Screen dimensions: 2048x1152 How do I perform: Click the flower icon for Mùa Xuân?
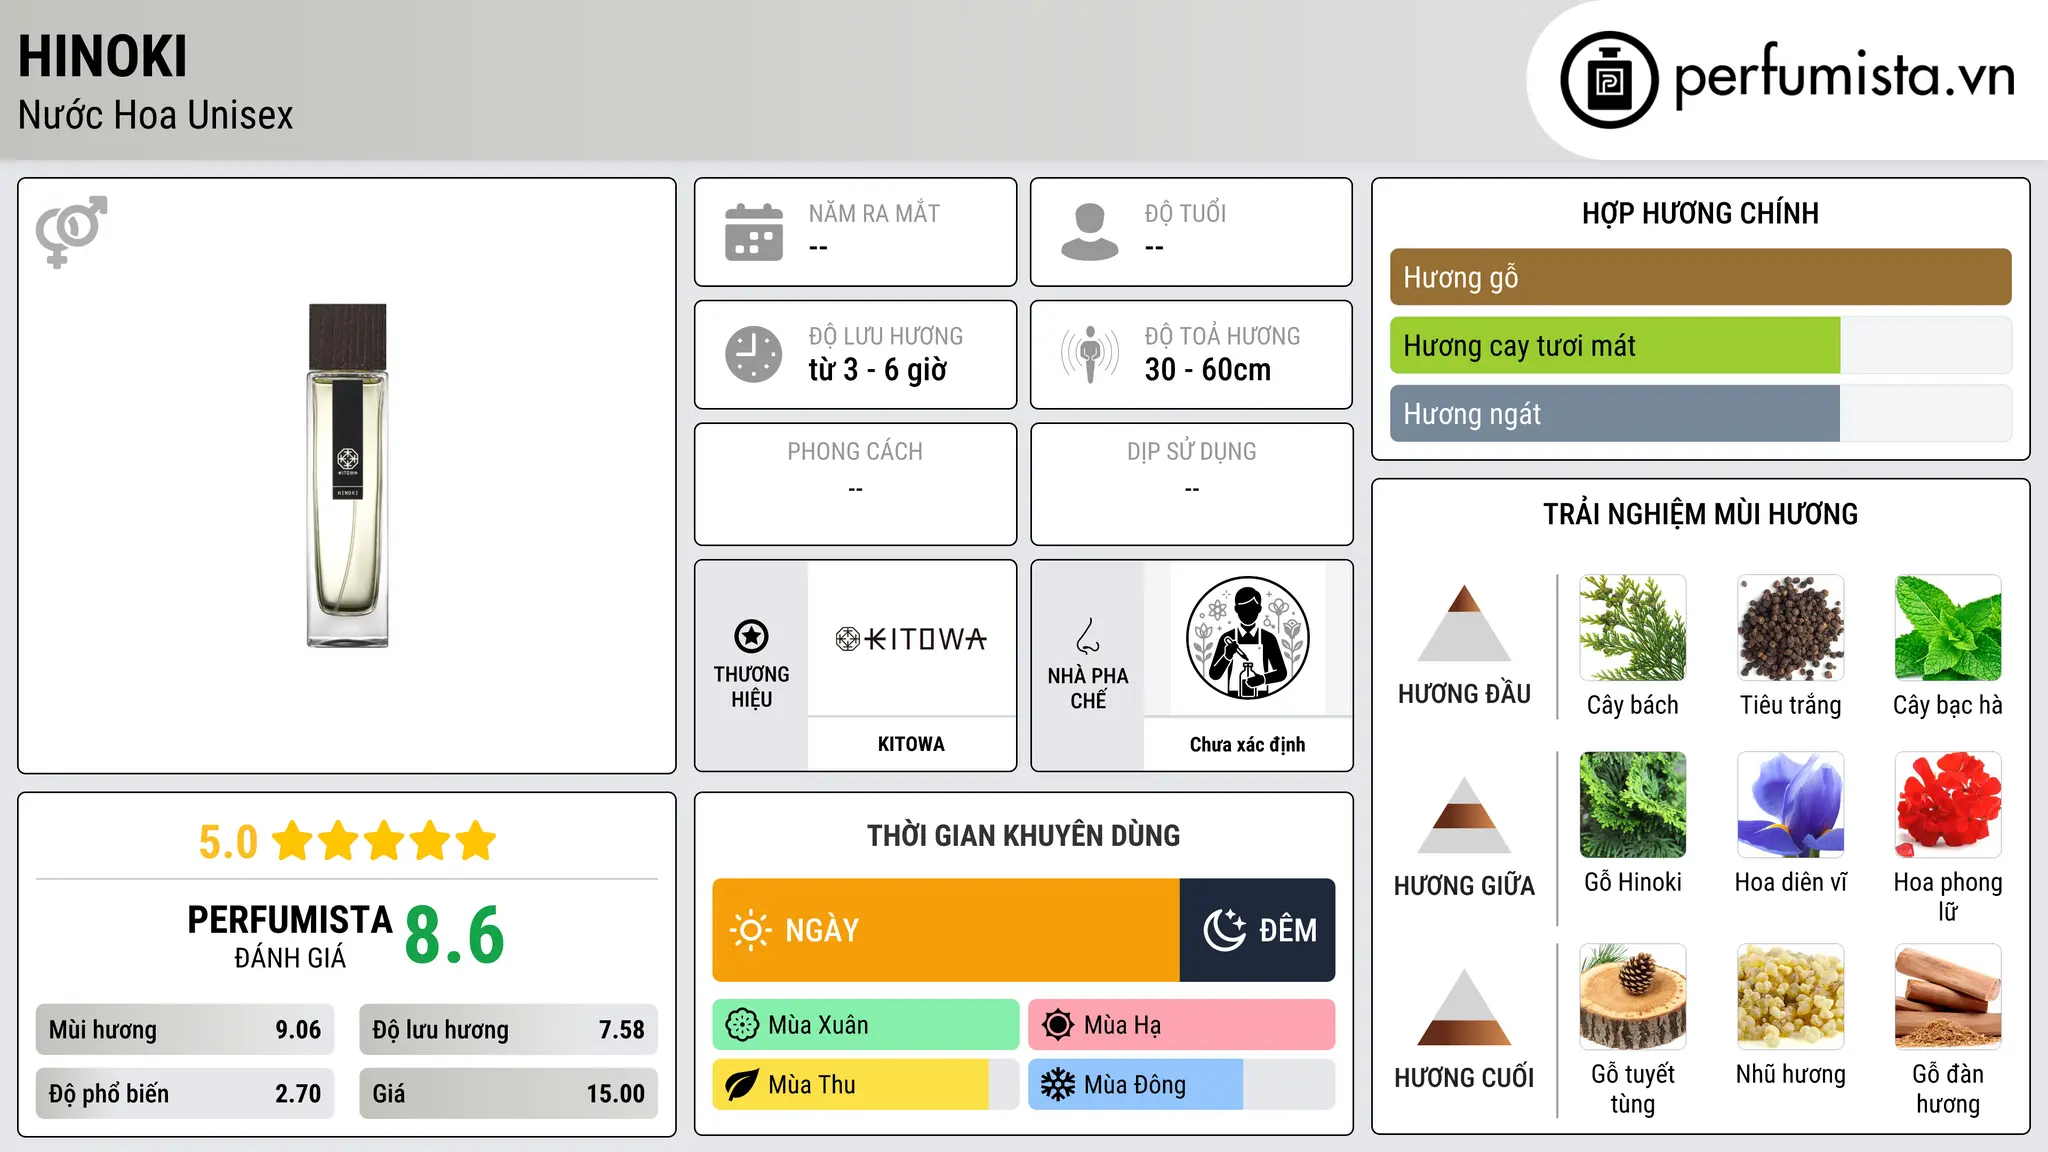coord(742,1025)
